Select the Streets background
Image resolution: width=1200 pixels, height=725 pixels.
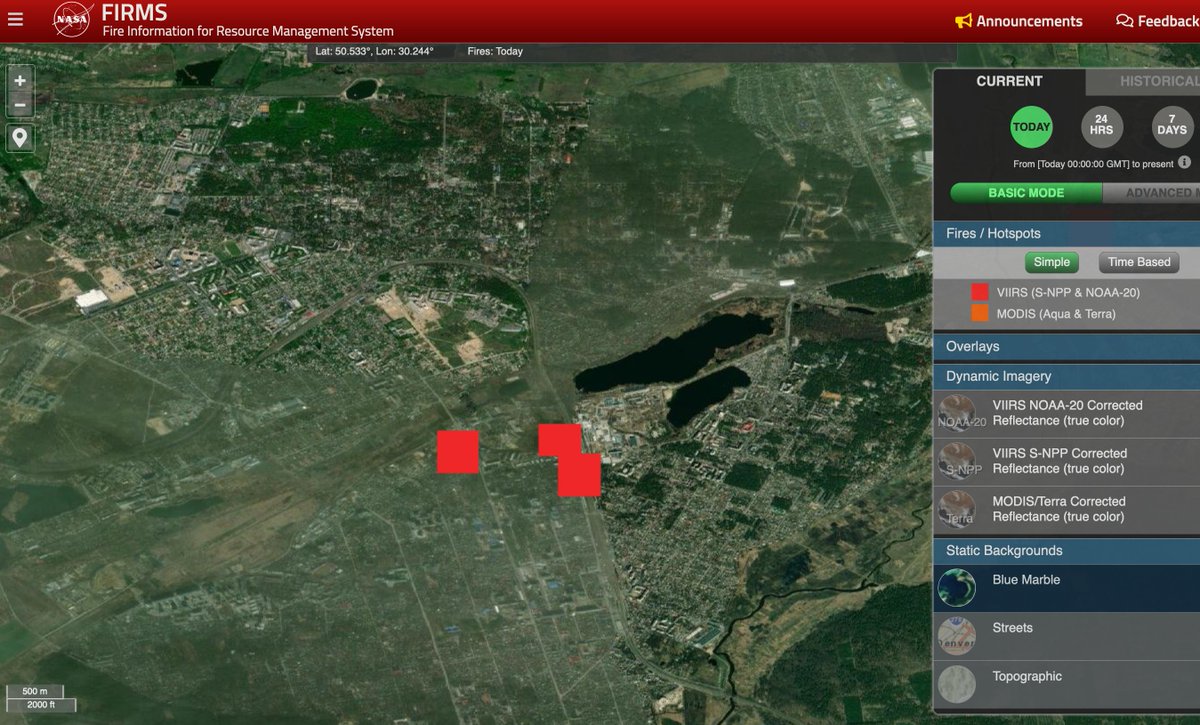[1066, 636]
